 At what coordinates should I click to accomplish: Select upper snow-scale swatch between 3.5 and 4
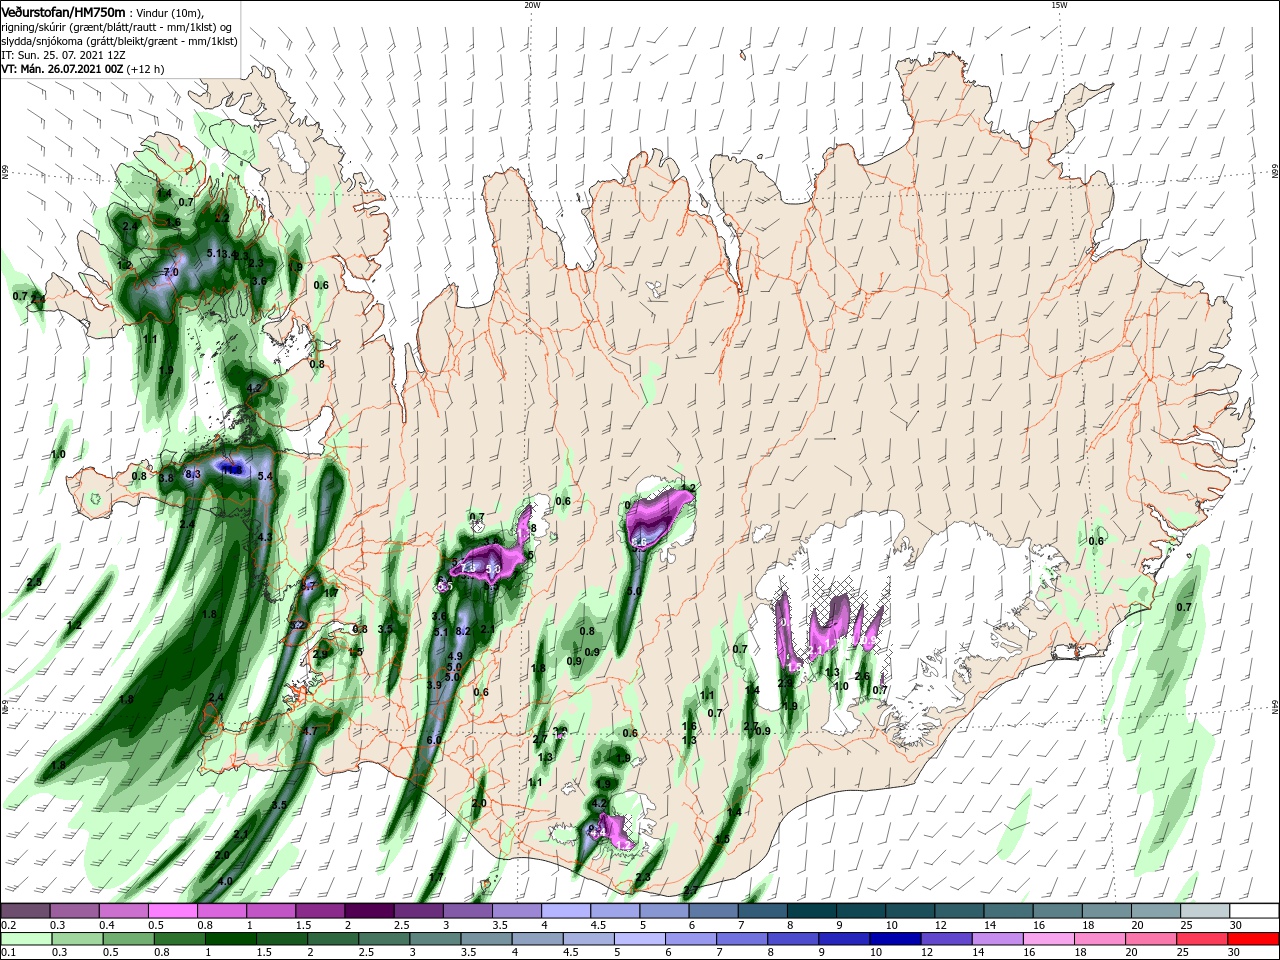(515, 911)
